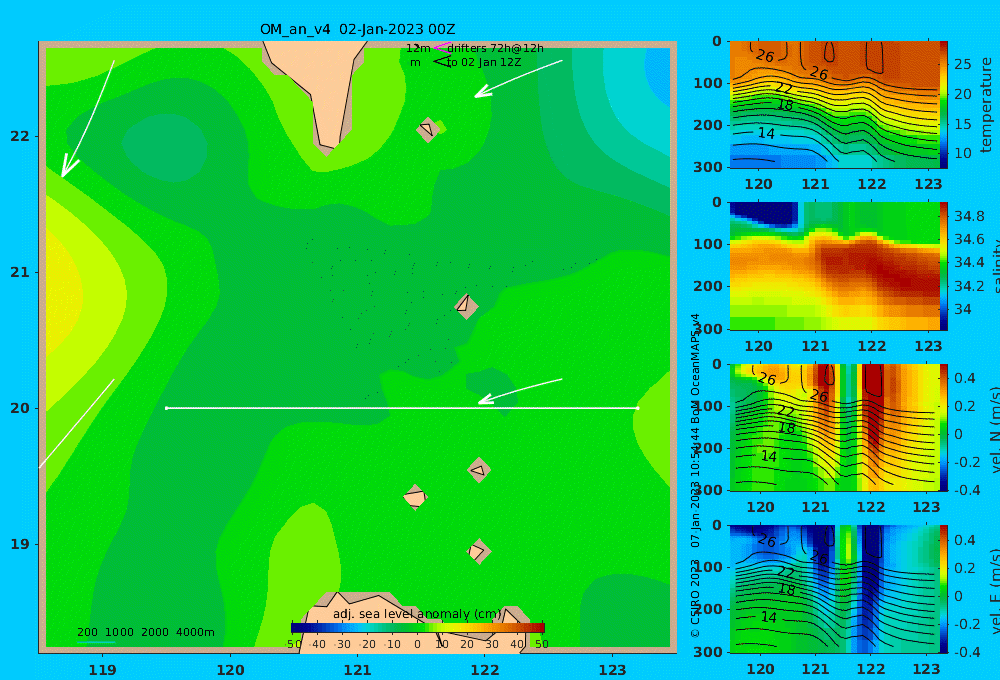Click the white transect line at 20N
Viewport: 1000px width, 680px height.
point(402,408)
